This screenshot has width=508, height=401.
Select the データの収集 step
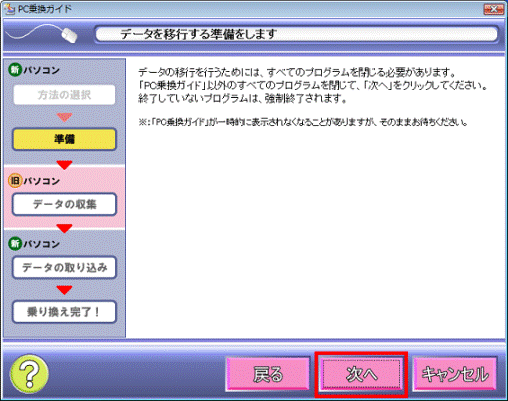[x=64, y=204]
